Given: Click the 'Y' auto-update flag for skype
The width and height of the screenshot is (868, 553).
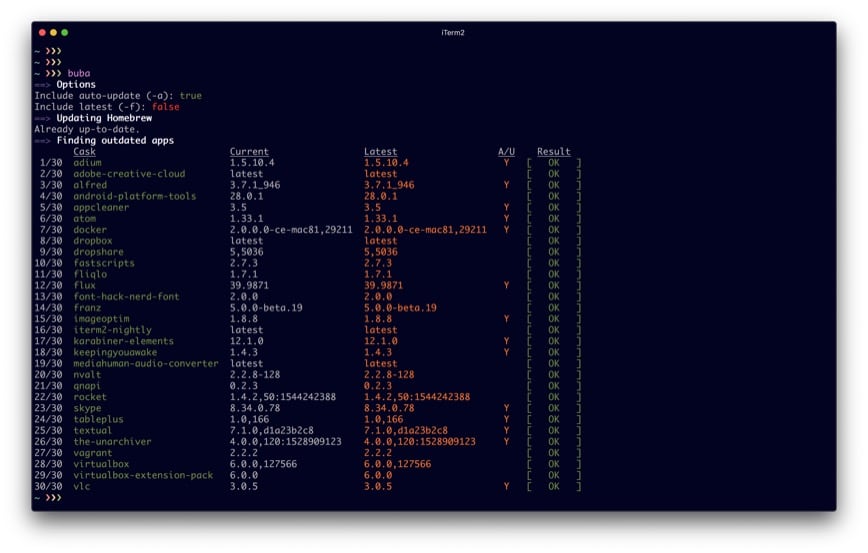Looking at the screenshot, I should pos(506,408).
